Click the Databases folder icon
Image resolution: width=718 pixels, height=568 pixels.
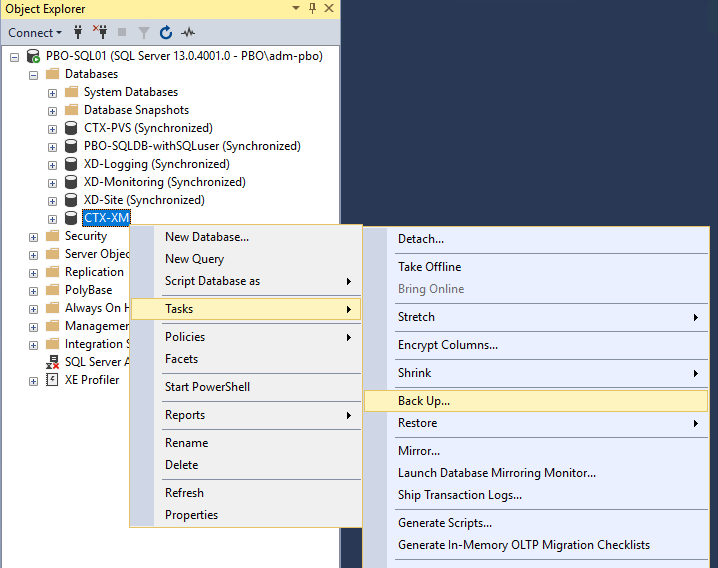(x=53, y=74)
